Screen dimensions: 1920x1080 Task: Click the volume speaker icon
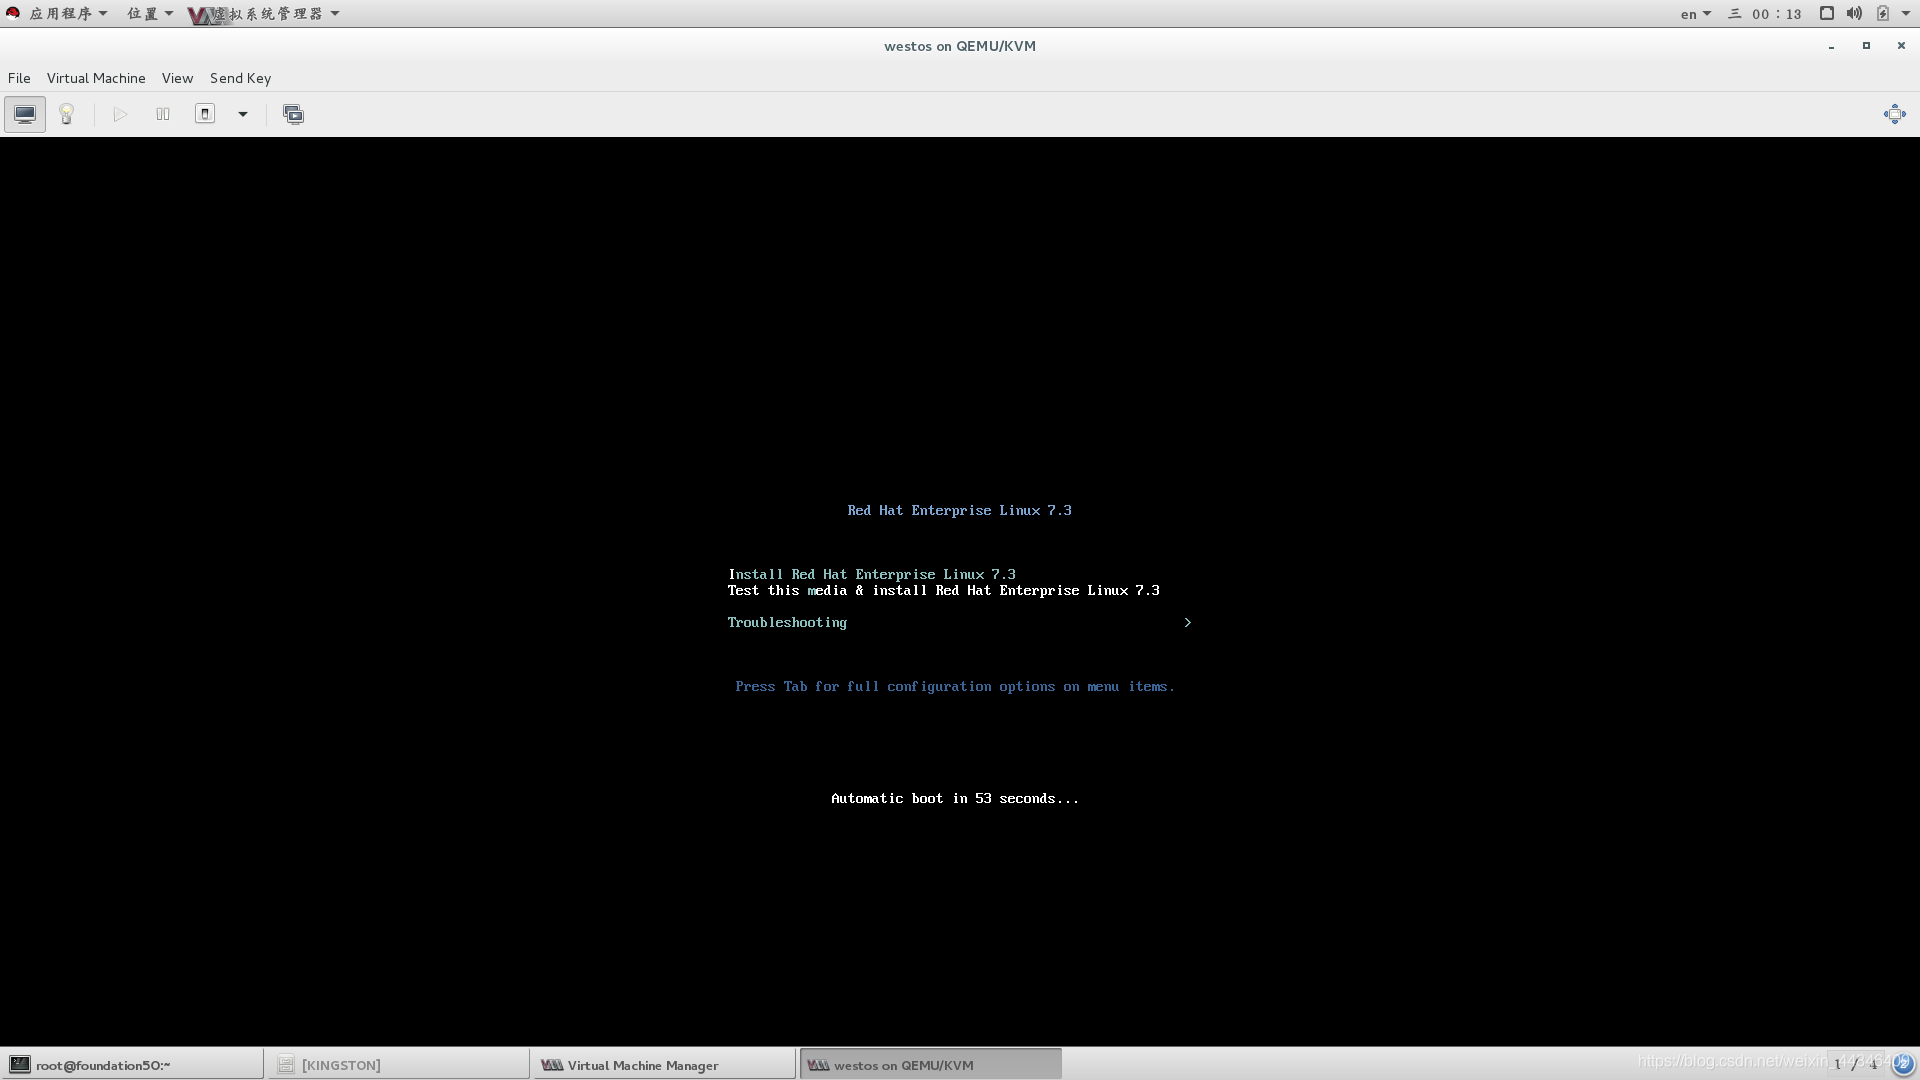point(1854,13)
